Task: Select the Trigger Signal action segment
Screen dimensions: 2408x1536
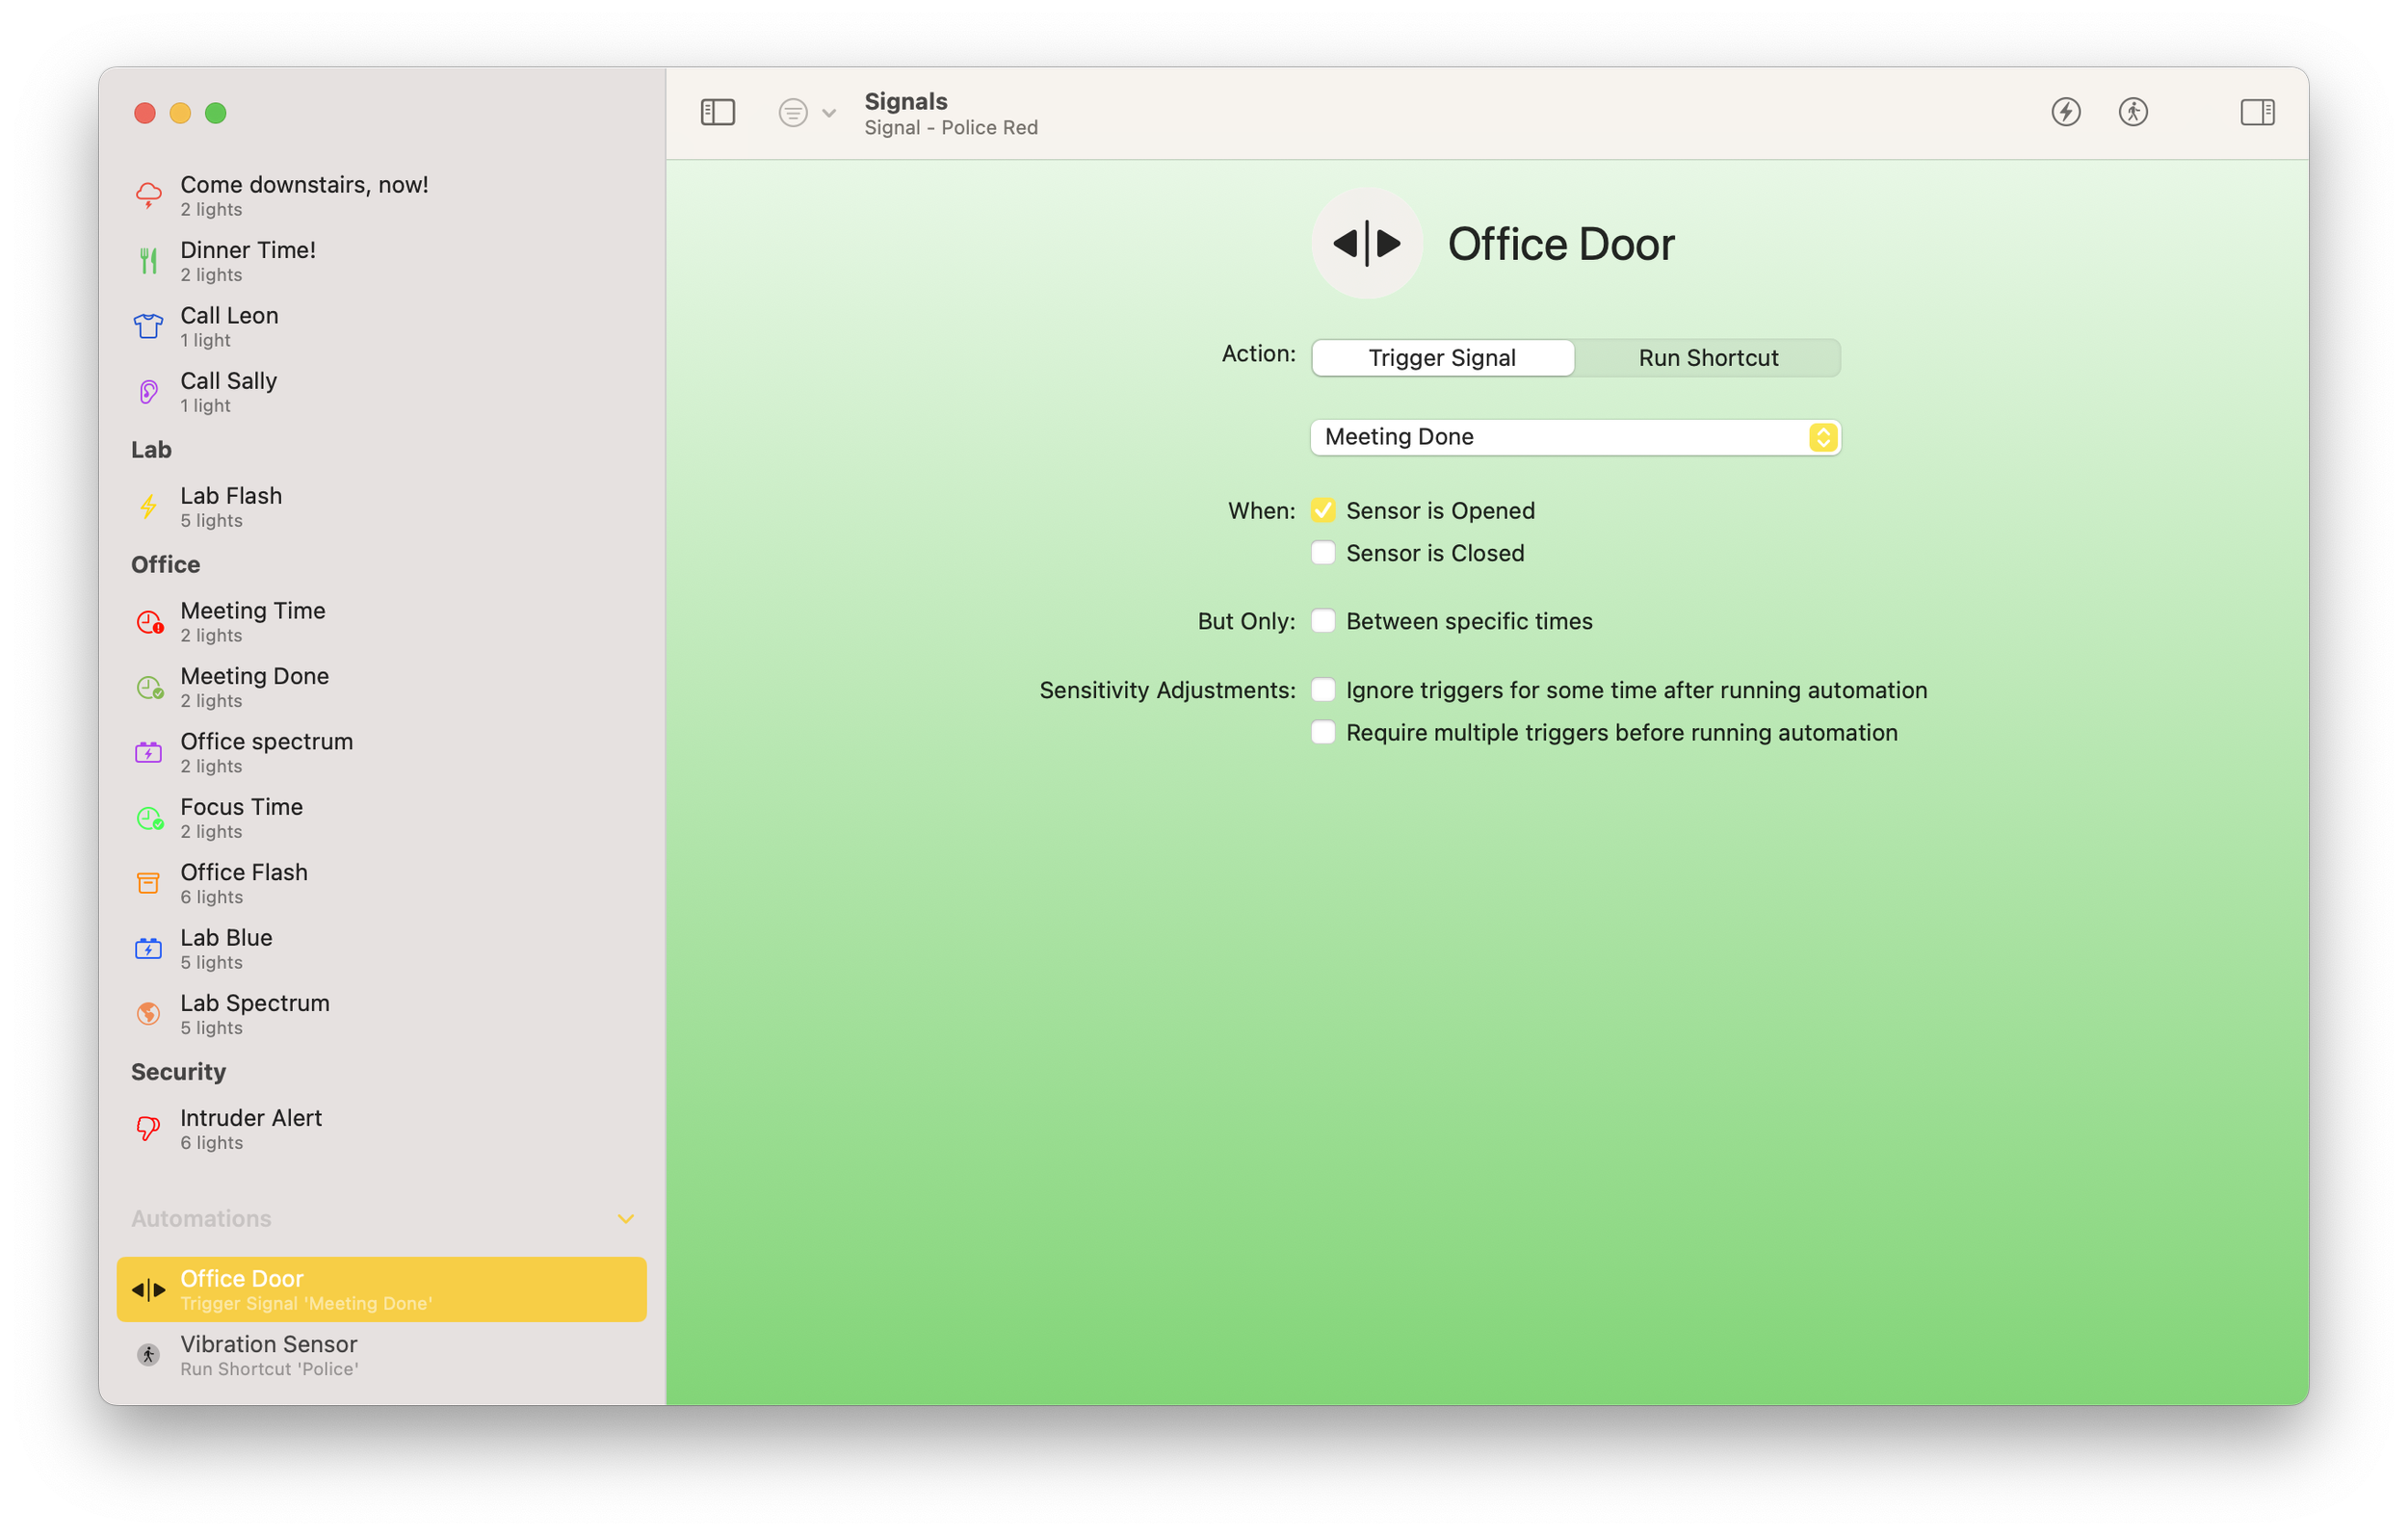Action: (1441, 358)
